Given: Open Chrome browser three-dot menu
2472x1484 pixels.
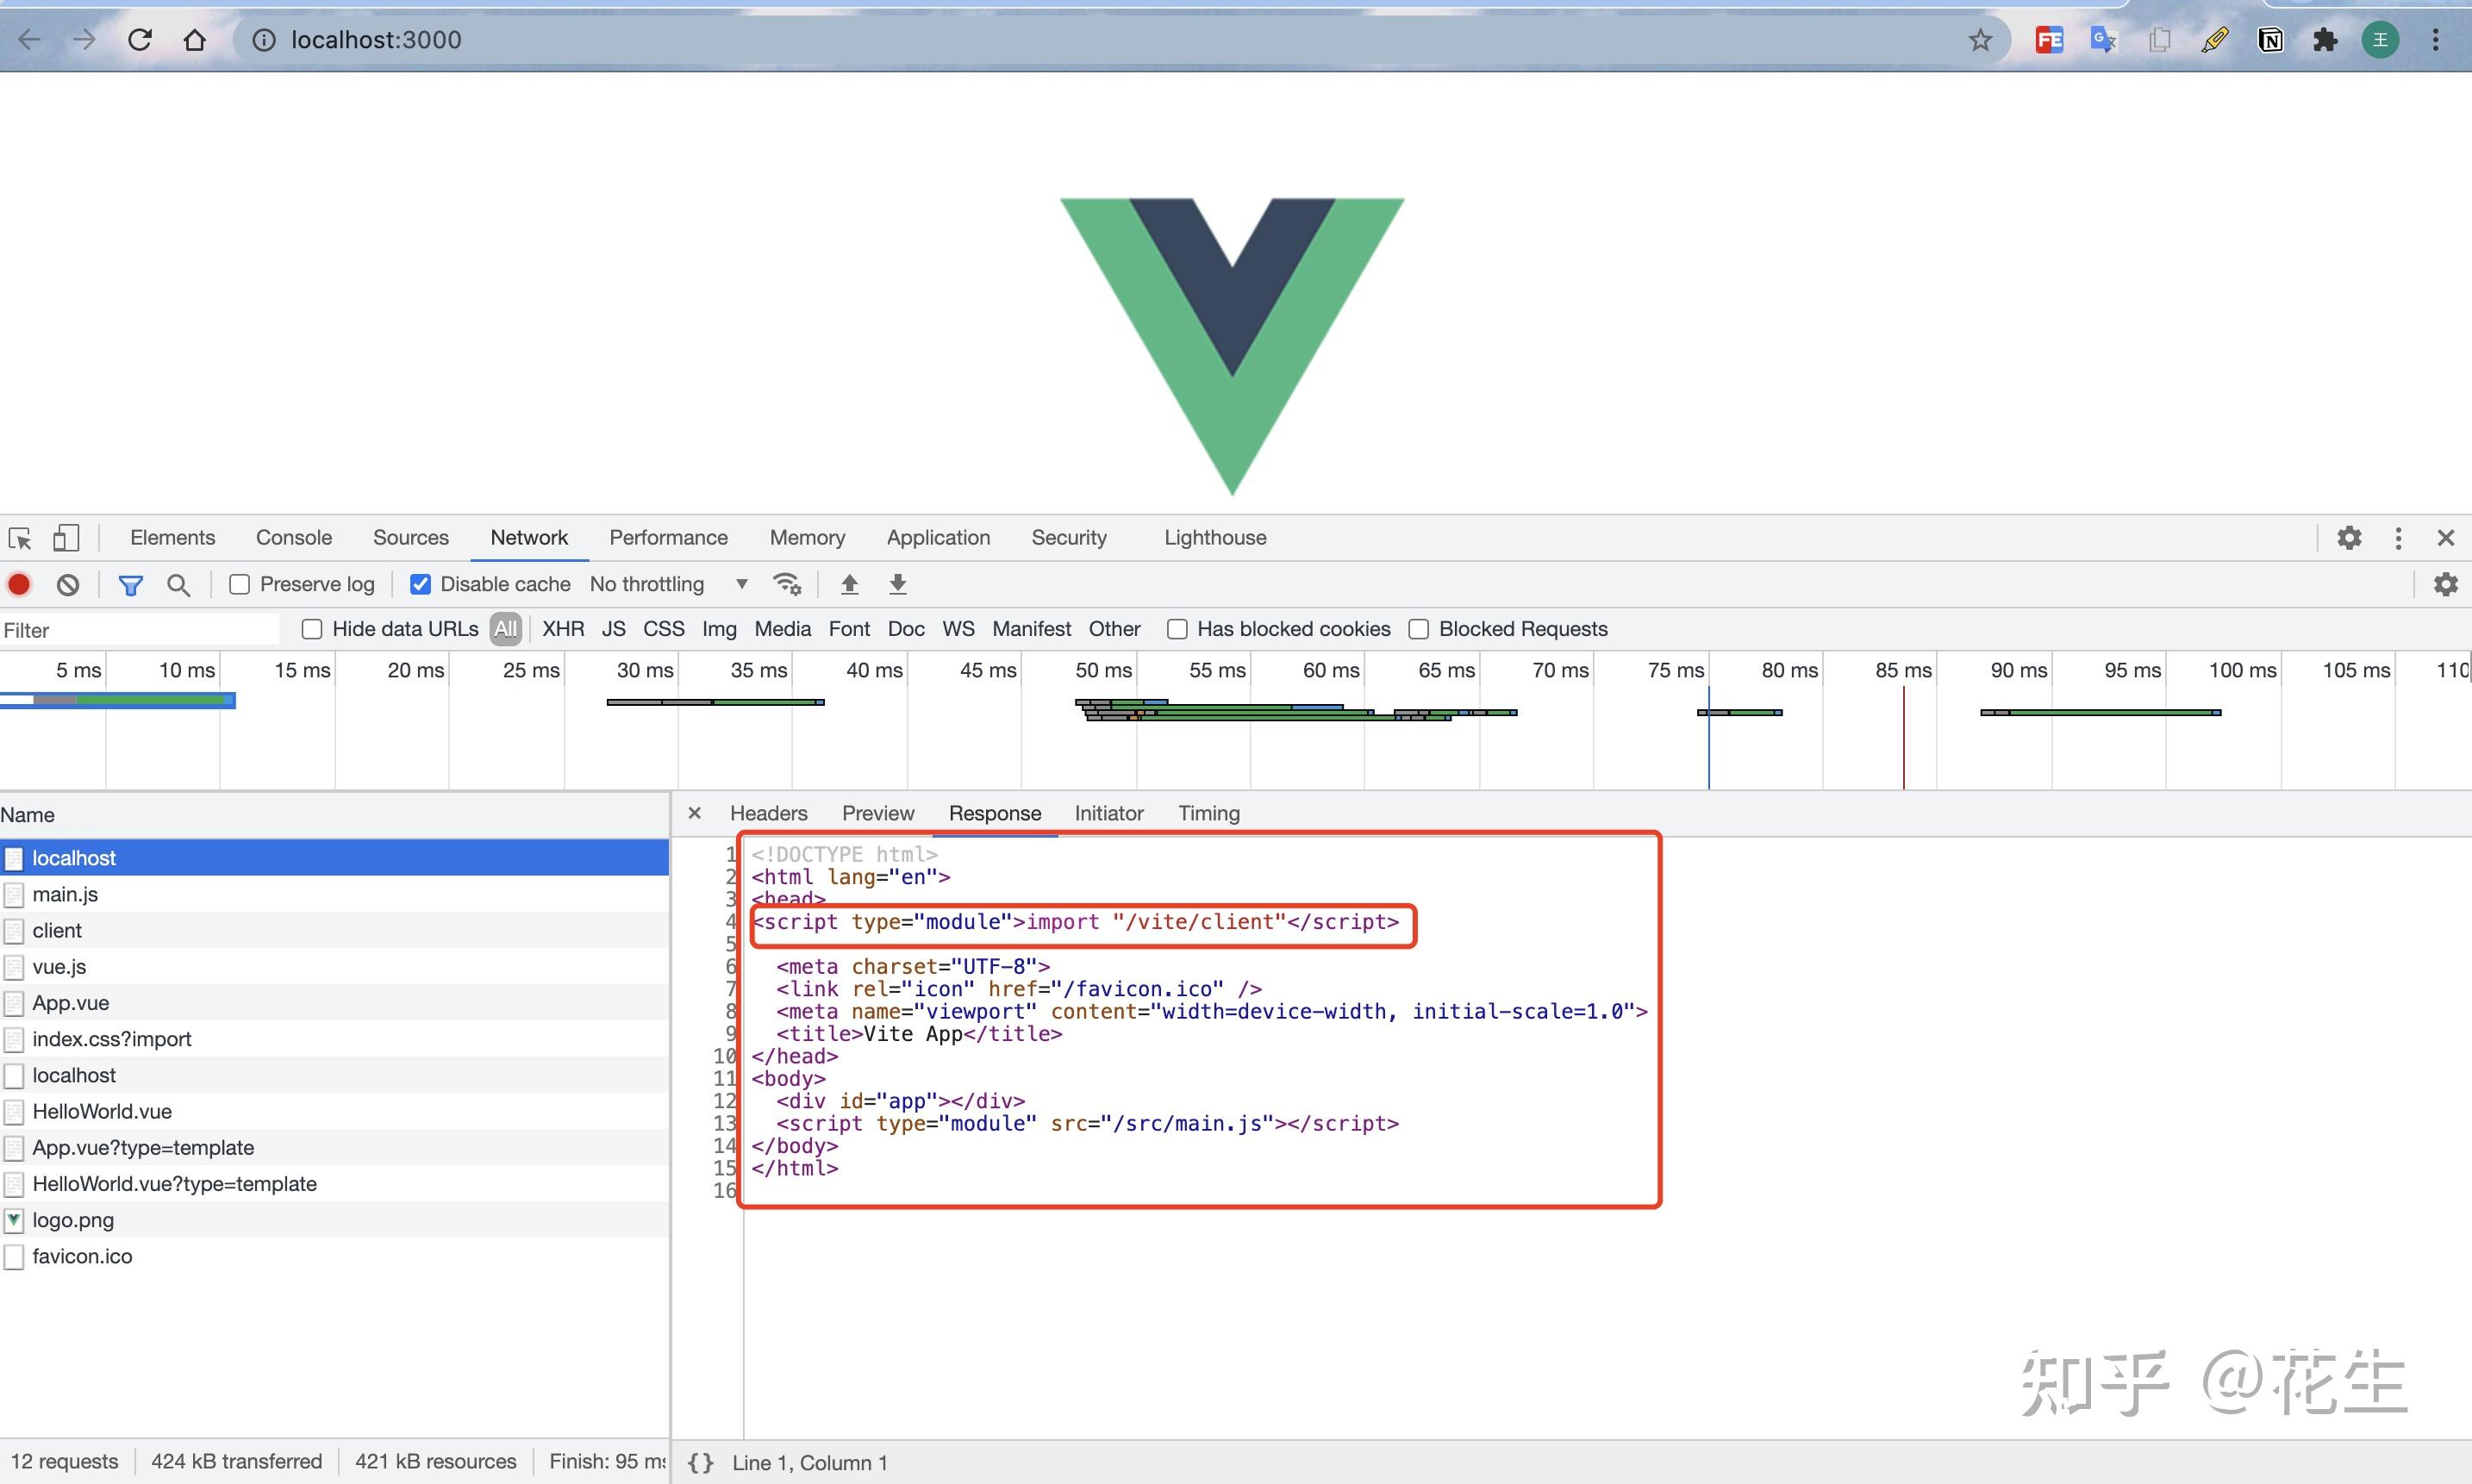Looking at the screenshot, I should tap(2436, 40).
